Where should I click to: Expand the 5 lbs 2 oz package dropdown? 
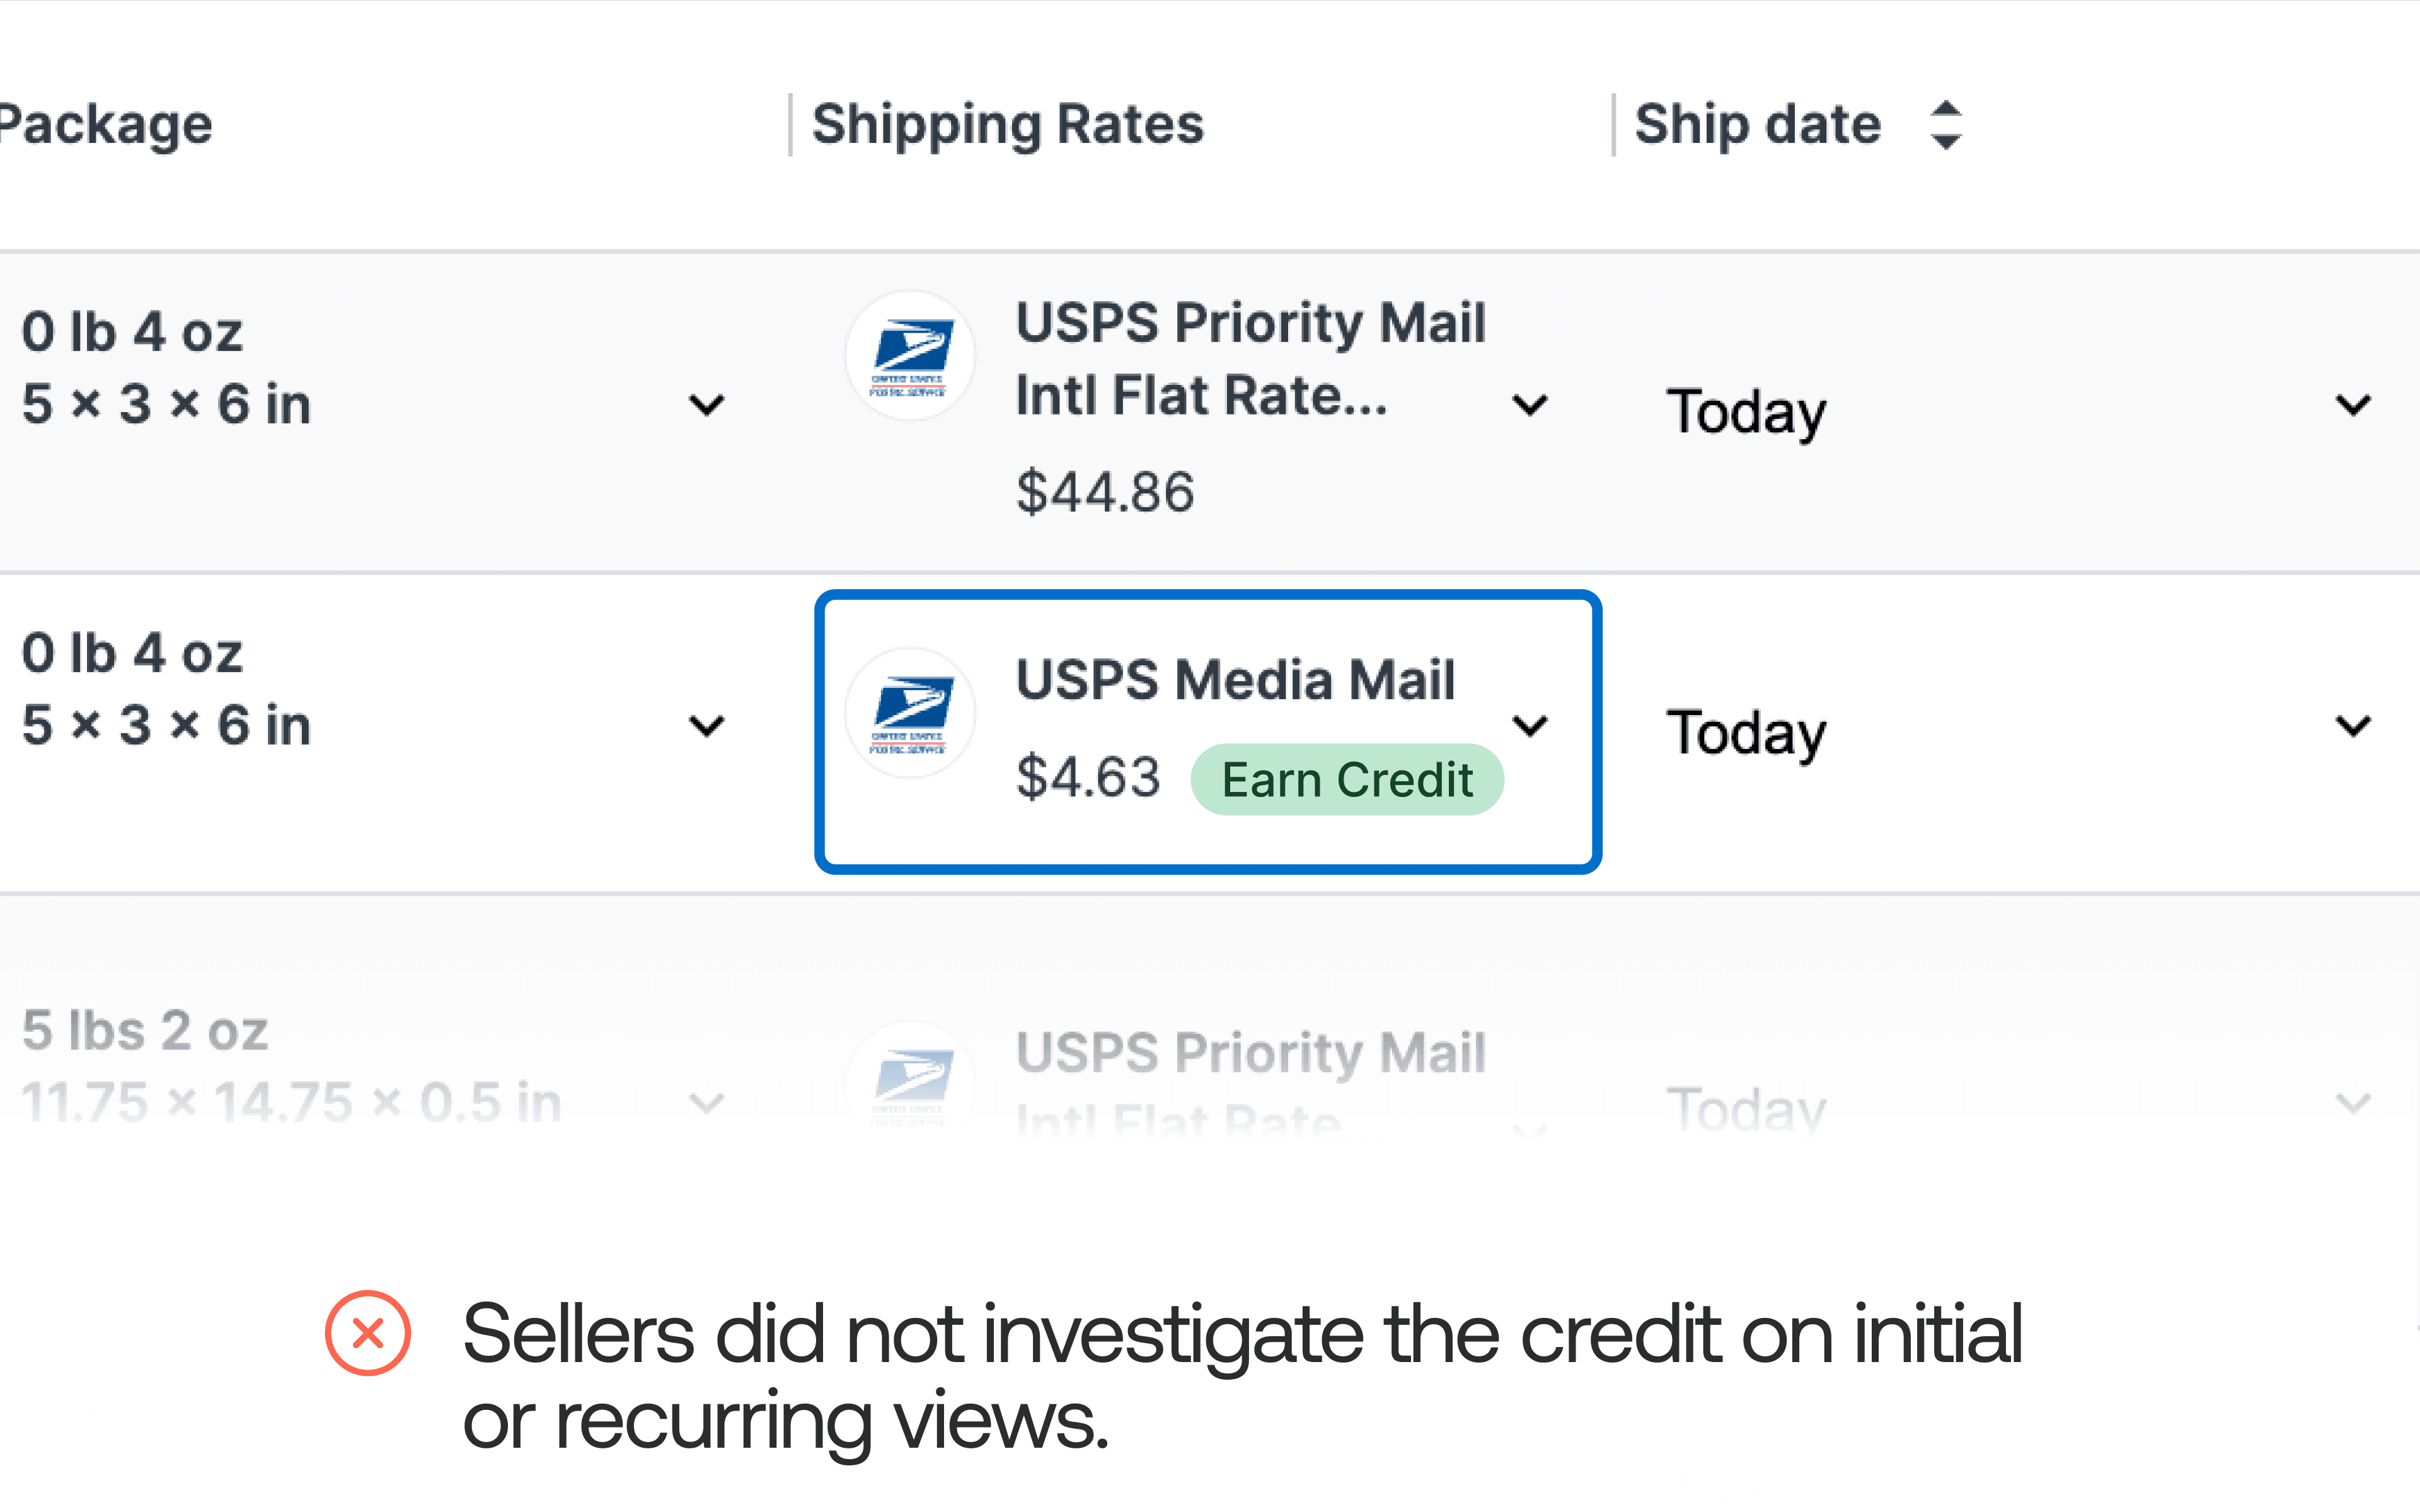pos(707,1103)
